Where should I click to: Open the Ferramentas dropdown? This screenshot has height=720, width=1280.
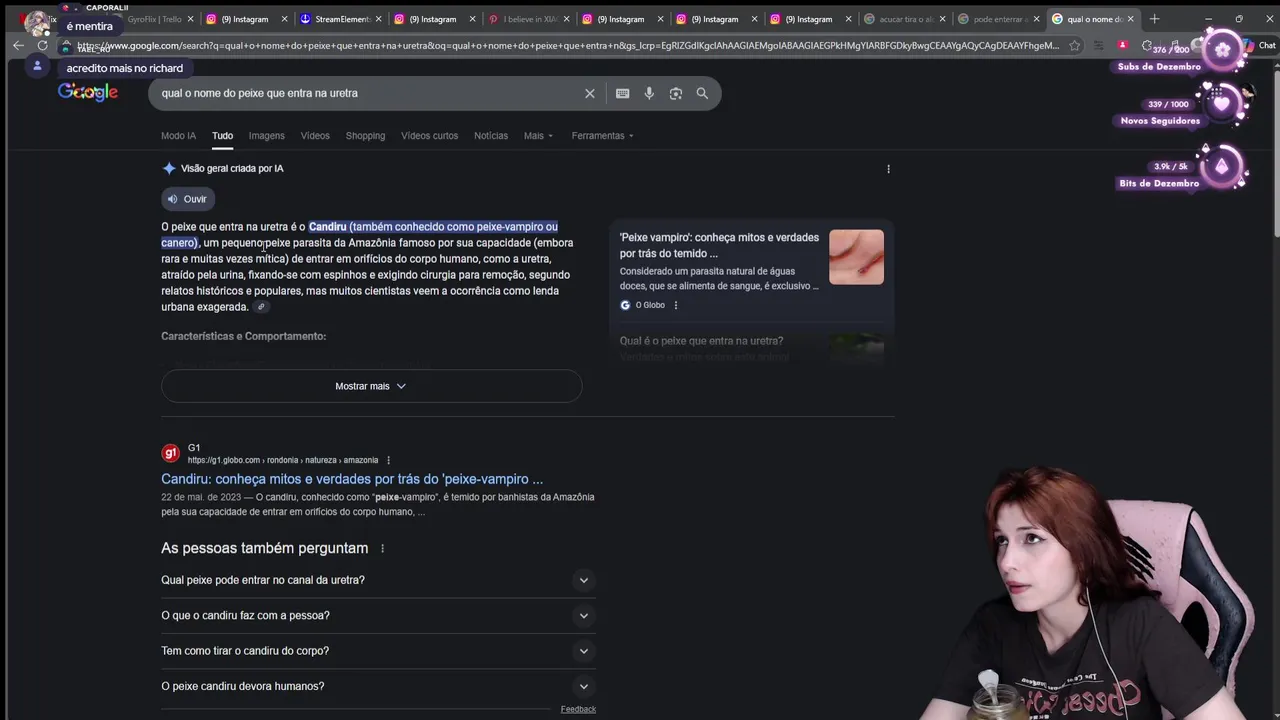(603, 136)
